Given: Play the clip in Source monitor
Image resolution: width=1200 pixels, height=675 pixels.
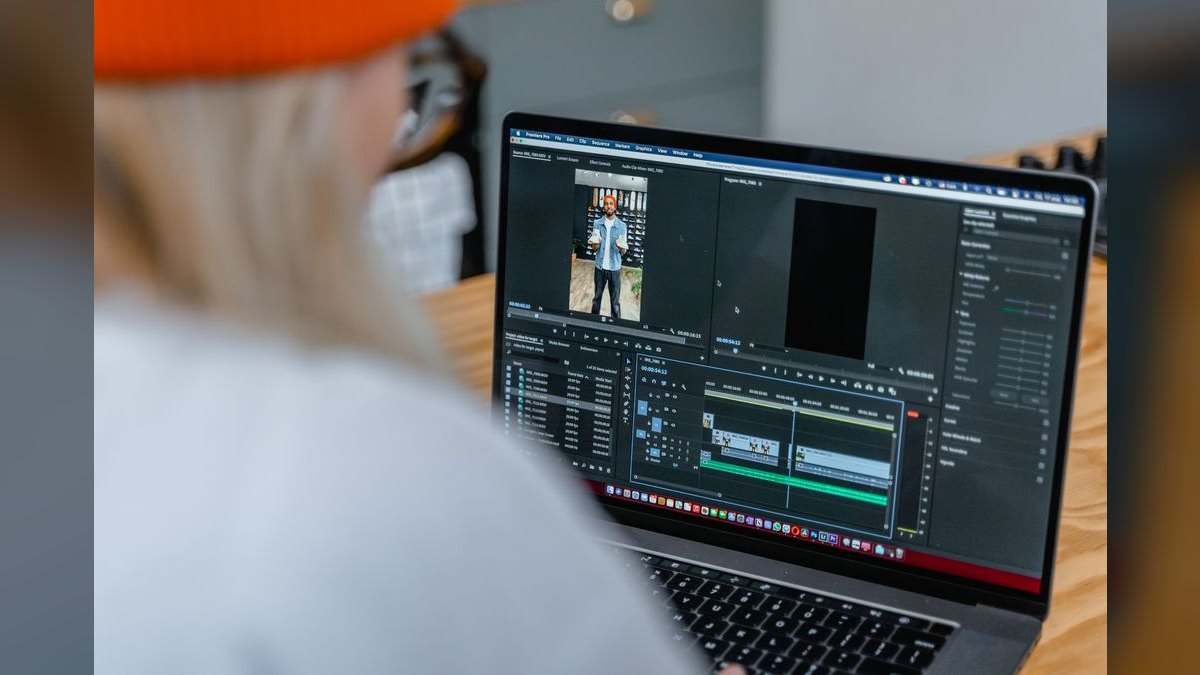Looking at the screenshot, I should pyautogui.click(x=606, y=340).
